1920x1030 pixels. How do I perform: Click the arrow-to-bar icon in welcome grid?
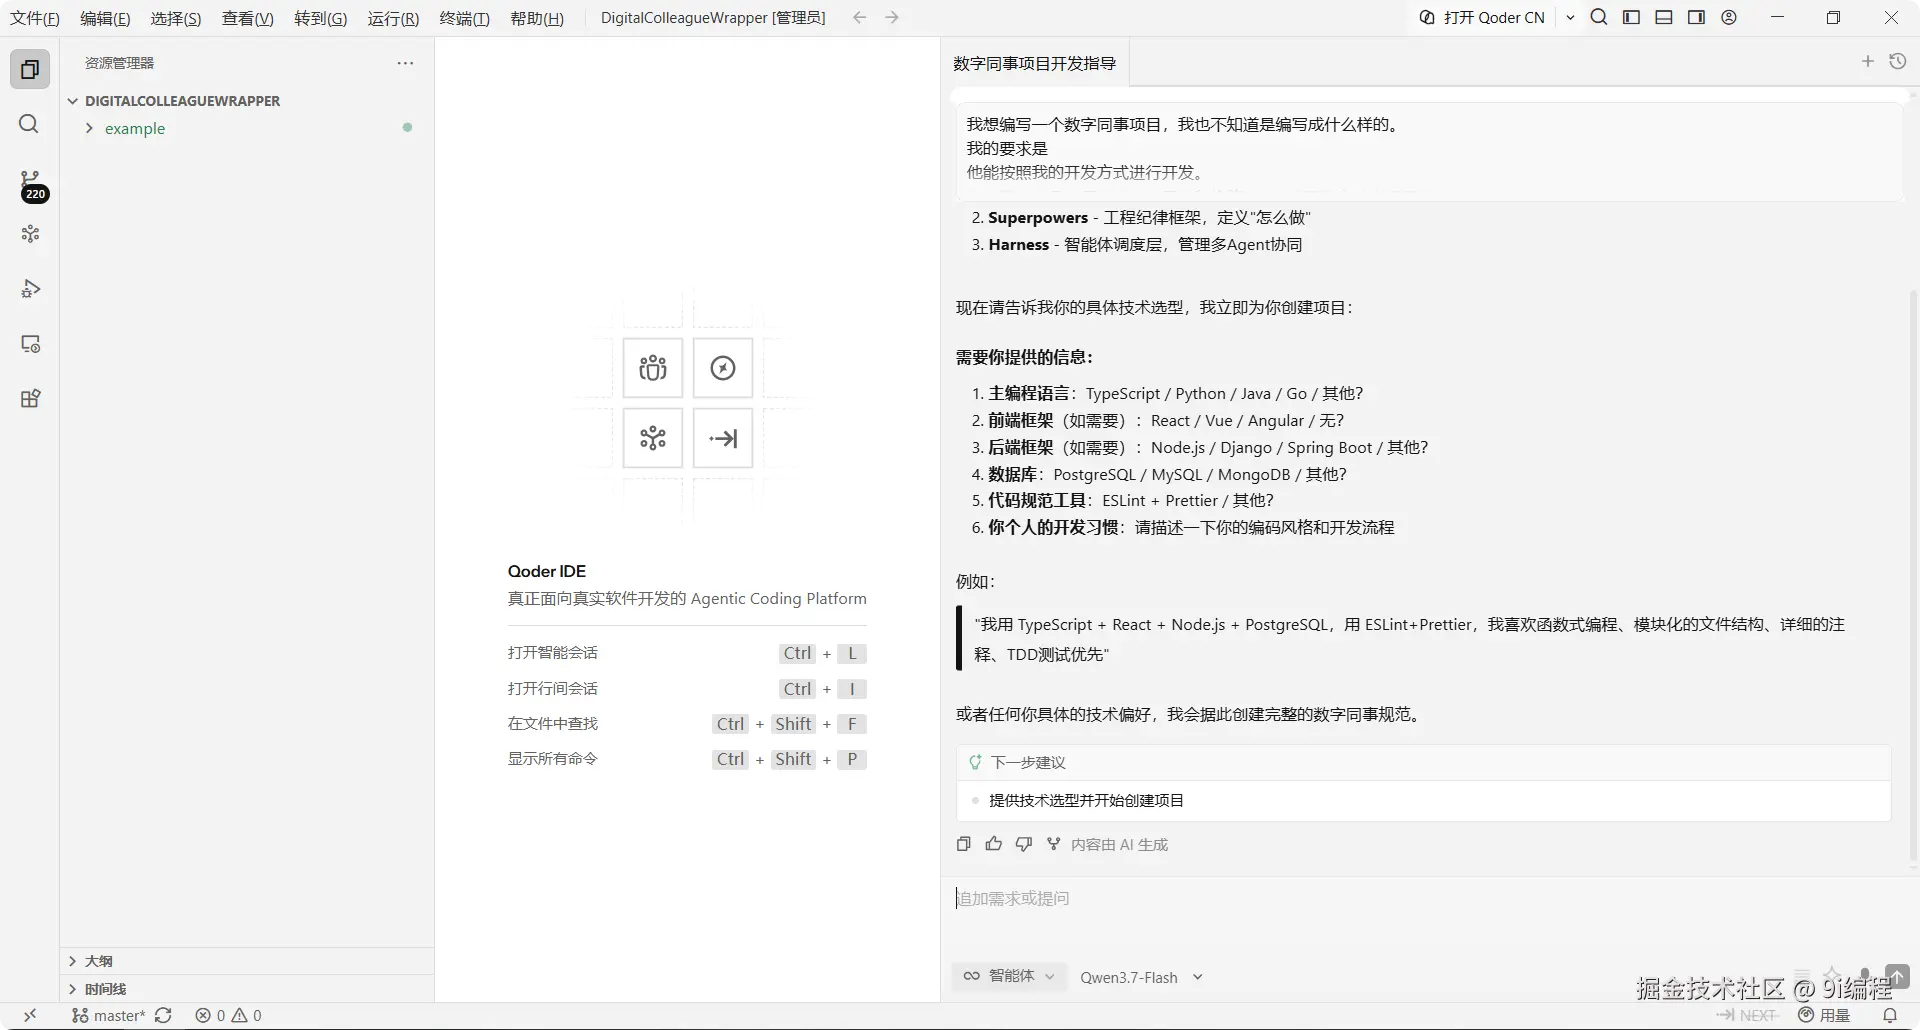coord(723,438)
